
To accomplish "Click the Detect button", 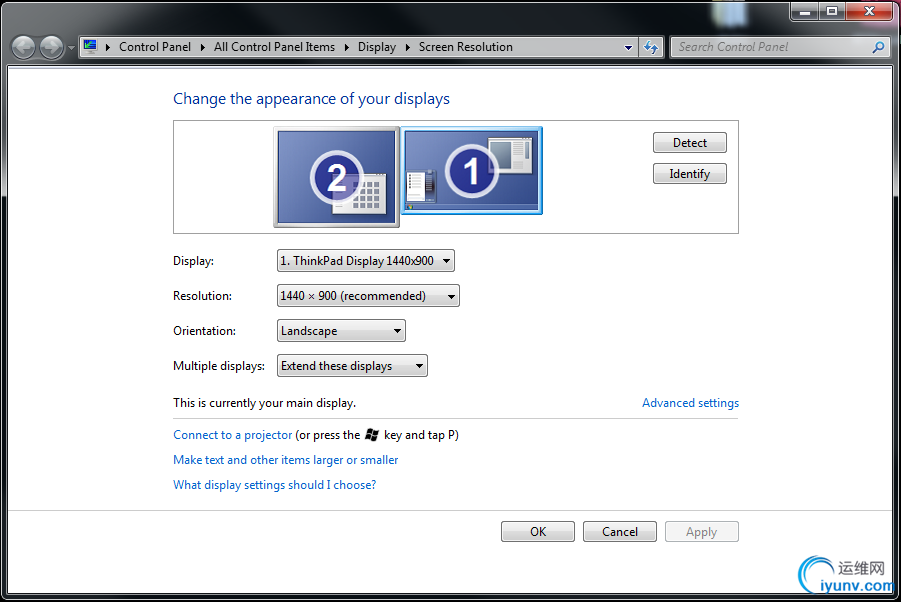I will pos(690,142).
